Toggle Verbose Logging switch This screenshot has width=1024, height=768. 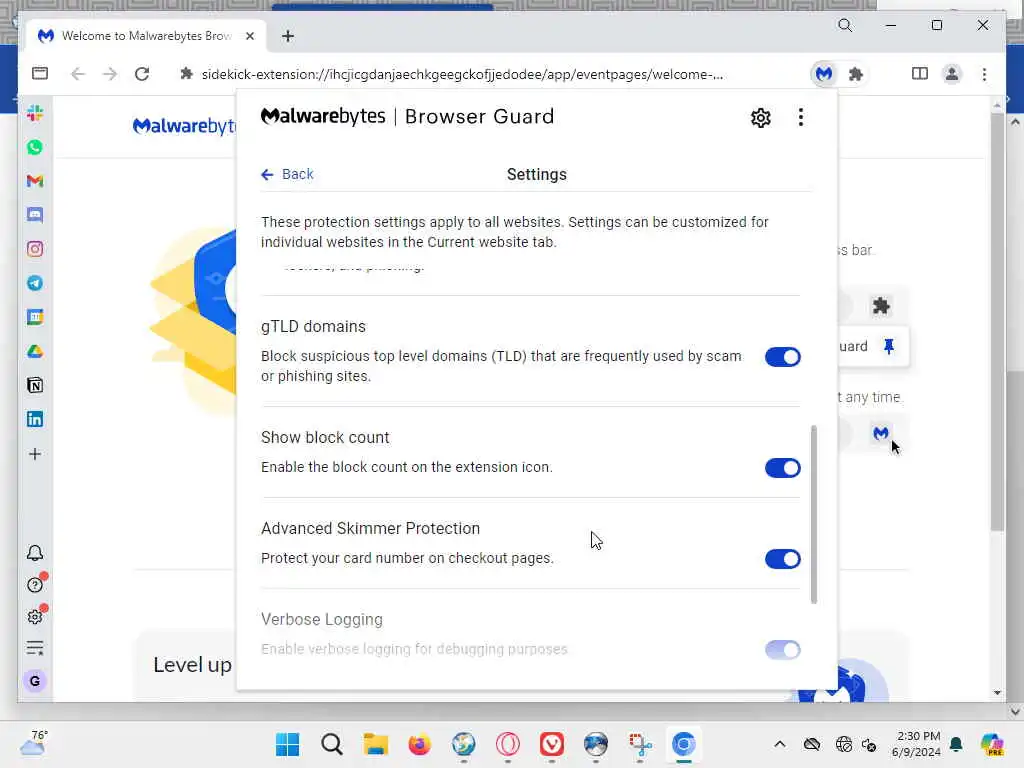pos(782,650)
